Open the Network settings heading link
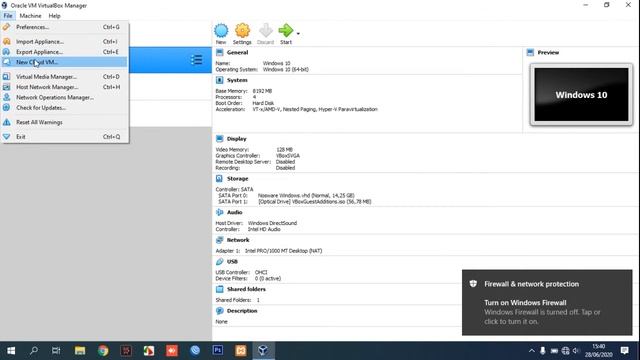 pyautogui.click(x=238, y=240)
